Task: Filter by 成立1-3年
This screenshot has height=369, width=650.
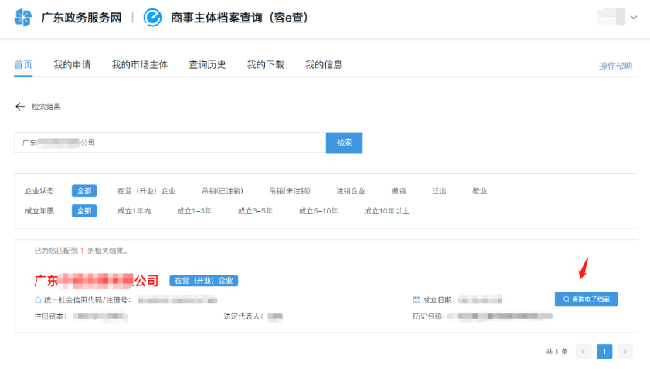Action: click(x=194, y=211)
